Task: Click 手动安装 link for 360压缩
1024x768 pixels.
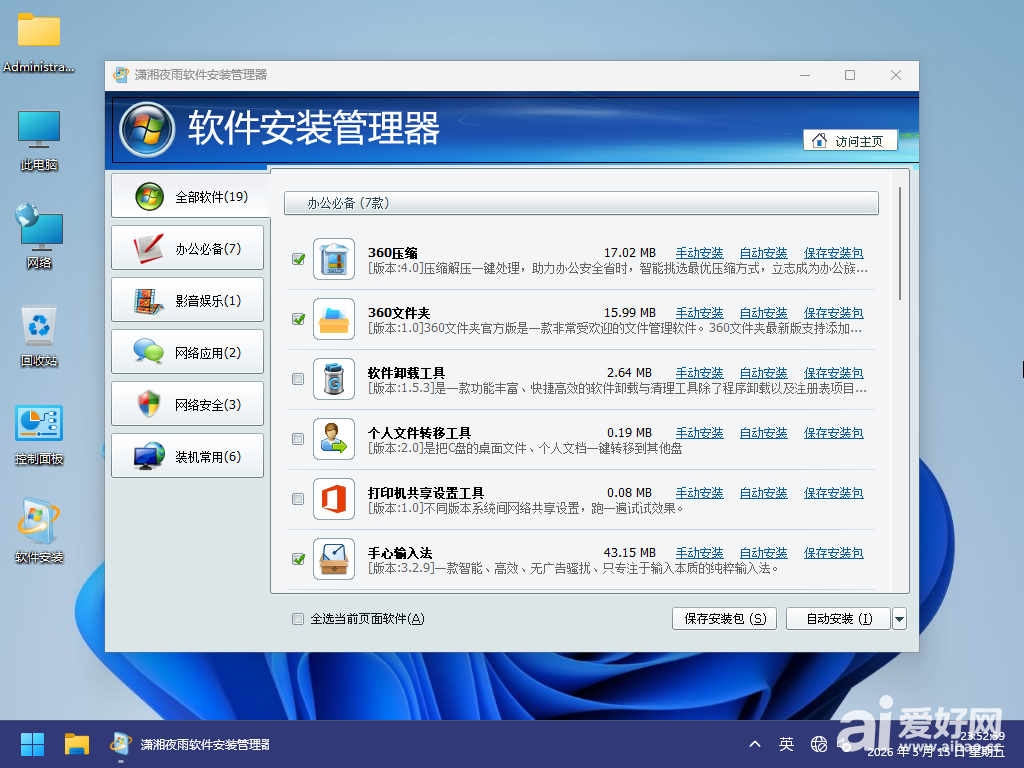Action: (699, 253)
